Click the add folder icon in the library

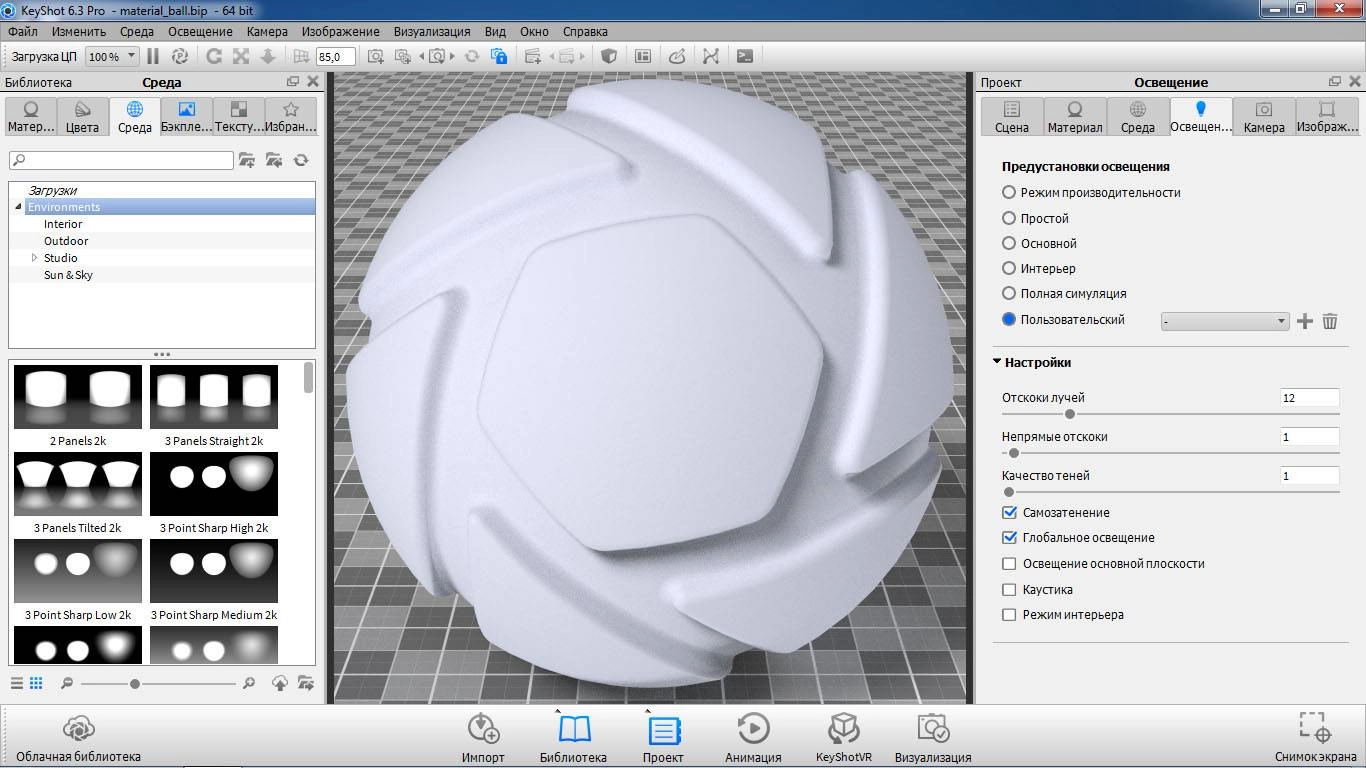pyautogui.click(x=247, y=160)
